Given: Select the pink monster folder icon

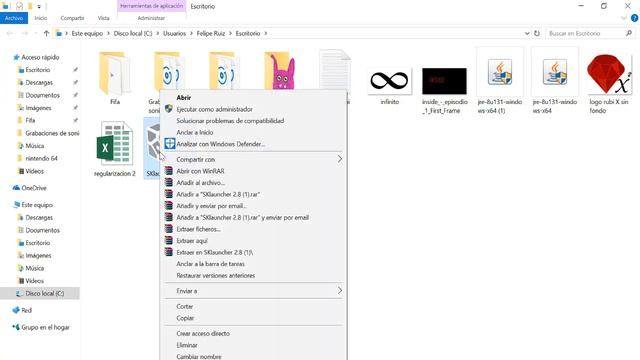Looking at the screenshot, I should click(x=279, y=71).
